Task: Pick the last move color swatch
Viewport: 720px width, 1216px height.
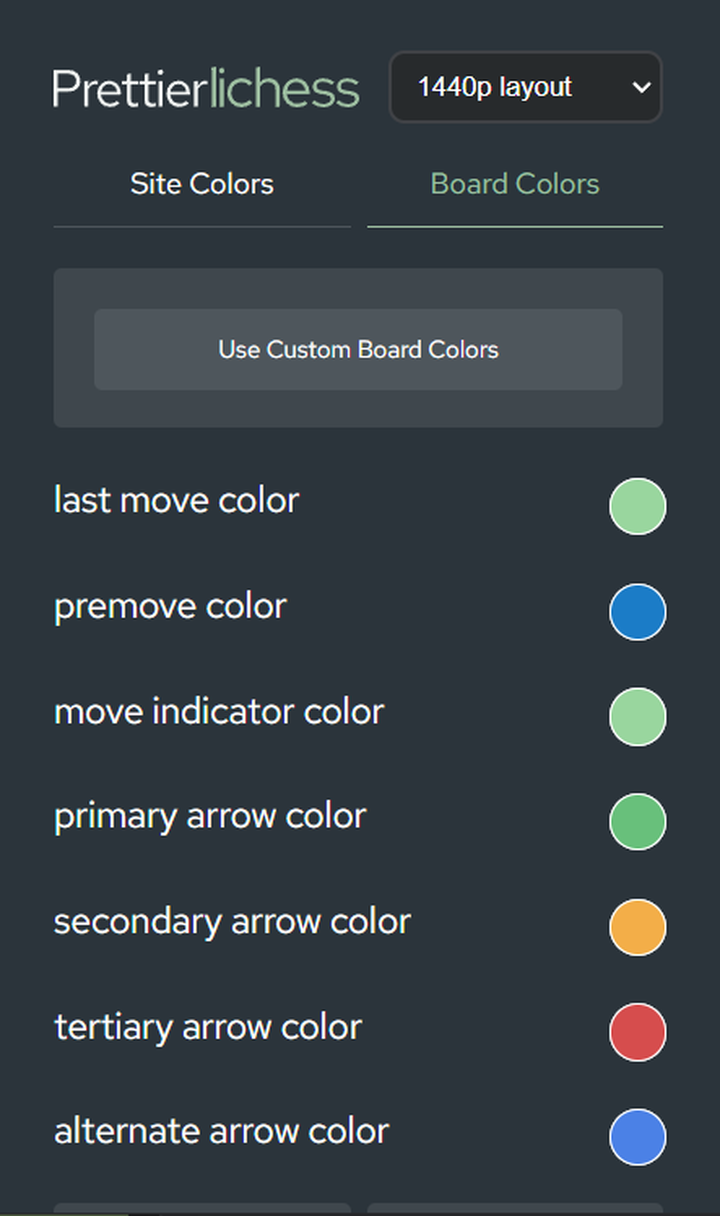Action: pyautogui.click(x=637, y=506)
